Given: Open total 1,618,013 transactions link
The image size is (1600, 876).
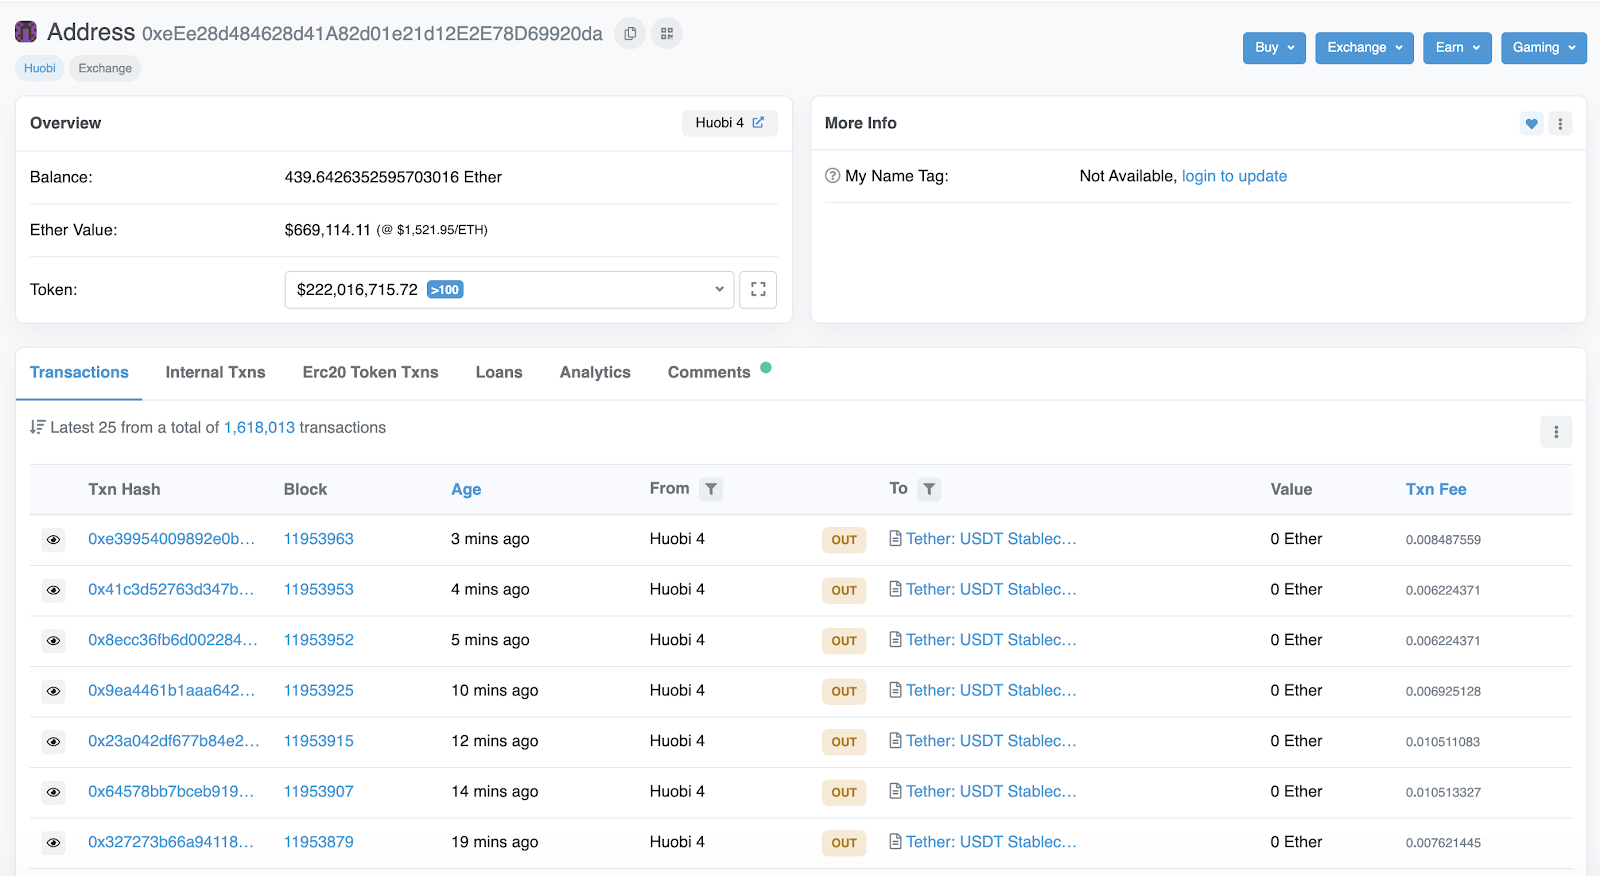Looking at the screenshot, I should click(259, 427).
